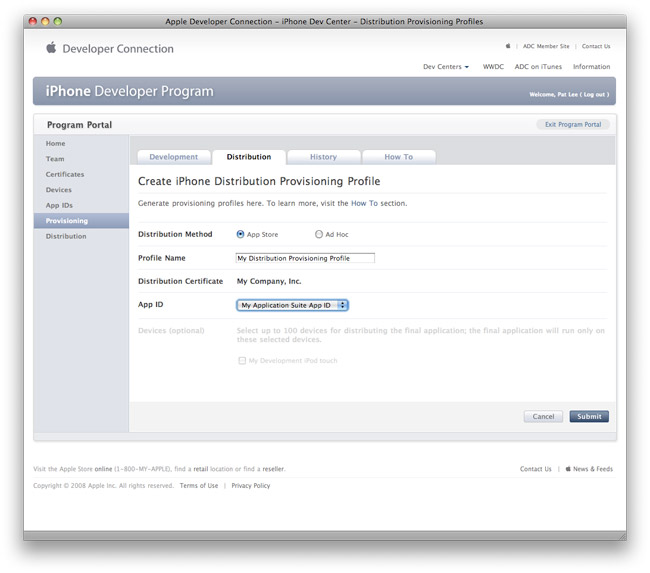Switch to the Development tab
The height and width of the screenshot is (573, 650).
coord(174,157)
